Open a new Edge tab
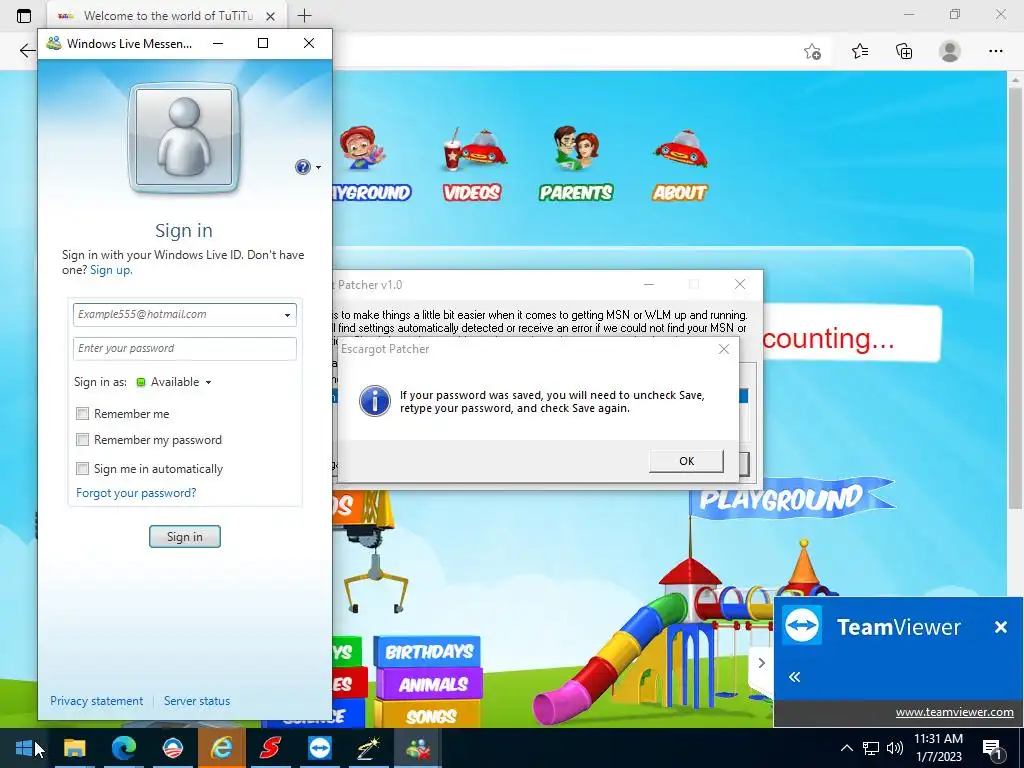The height and width of the screenshot is (768, 1024). point(304,16)
